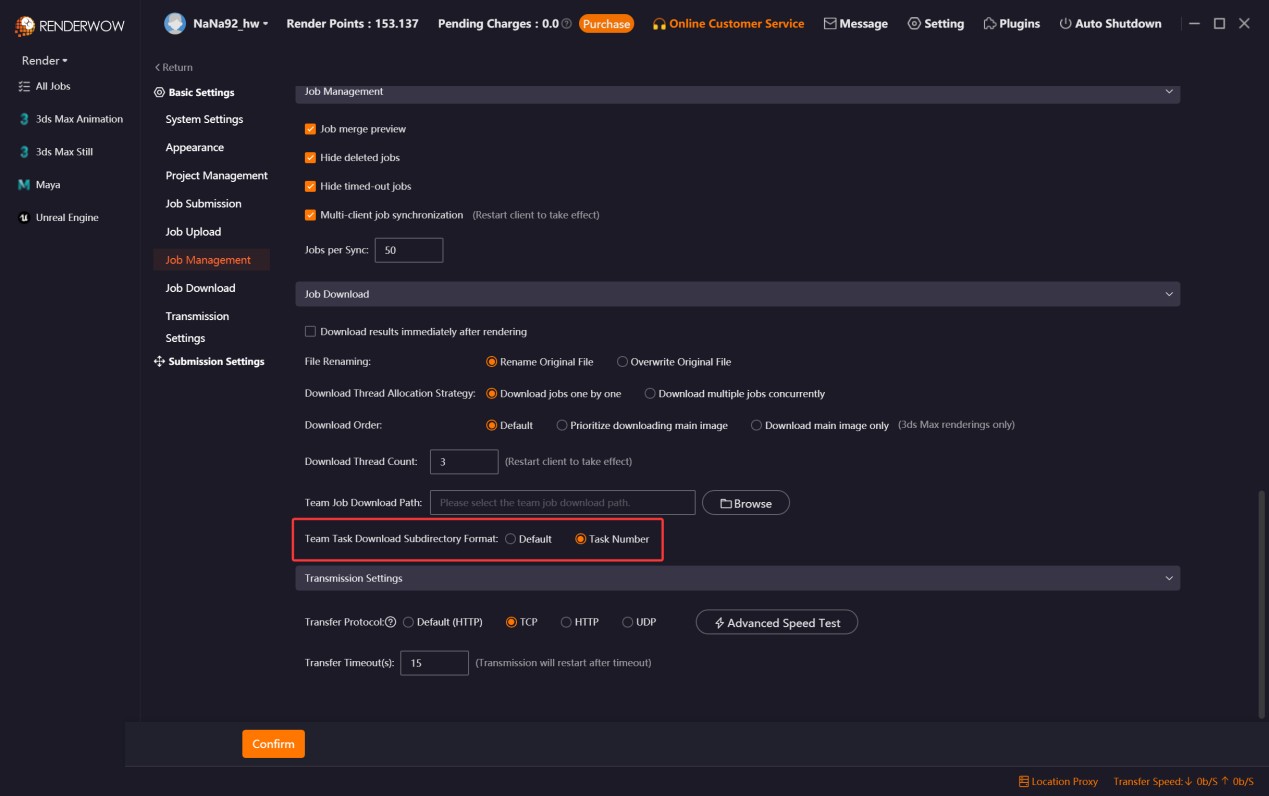The height and width of the screenshot is (796, 1269).
Task: Select Default subdirectory format radio
Action: (x=510, y=539)
